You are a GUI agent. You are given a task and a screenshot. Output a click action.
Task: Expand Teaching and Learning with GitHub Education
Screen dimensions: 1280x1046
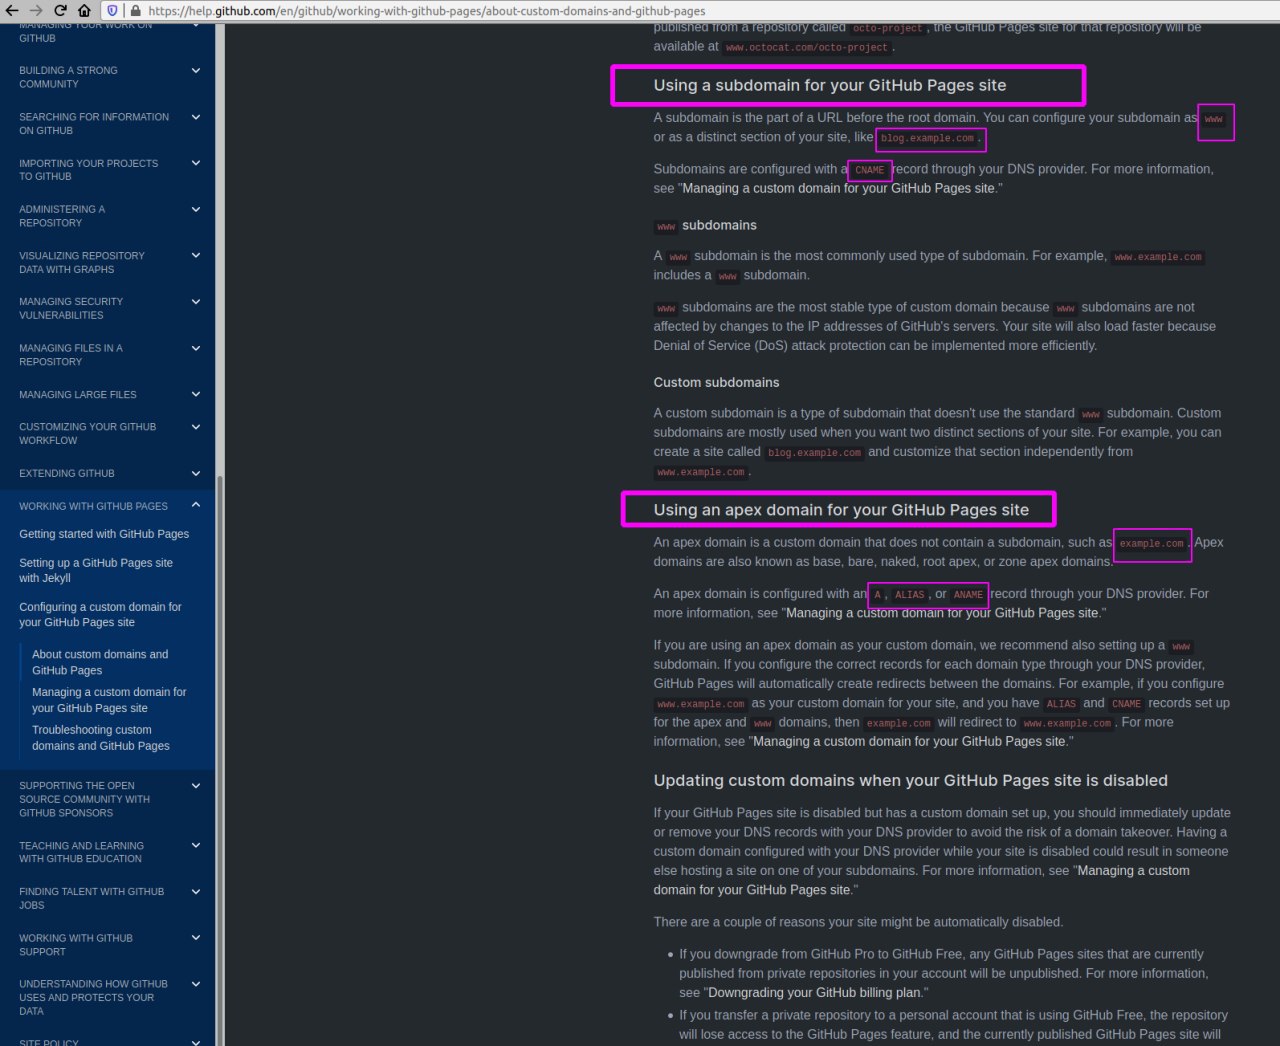tap(196, 846)
